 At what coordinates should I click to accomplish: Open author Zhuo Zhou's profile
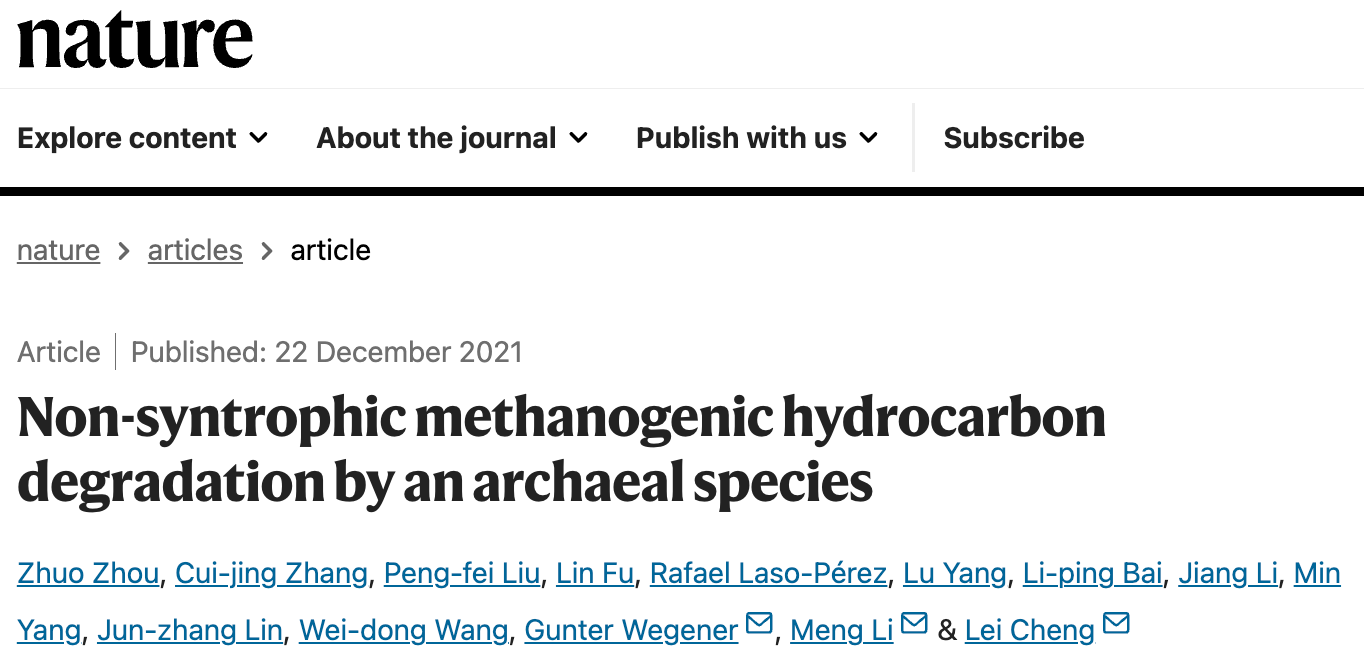88,573
